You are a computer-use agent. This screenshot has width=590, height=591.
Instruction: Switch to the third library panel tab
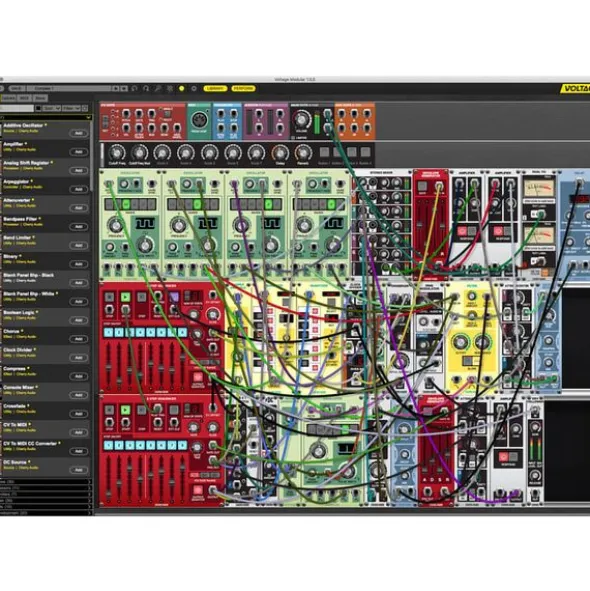(40, 98)
